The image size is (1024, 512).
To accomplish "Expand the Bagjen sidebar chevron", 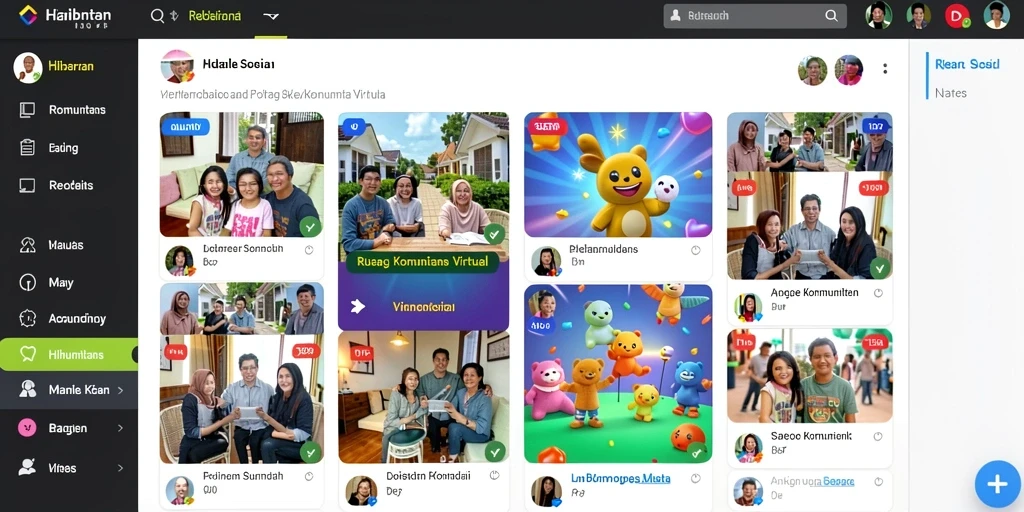I will click(120, 428).
